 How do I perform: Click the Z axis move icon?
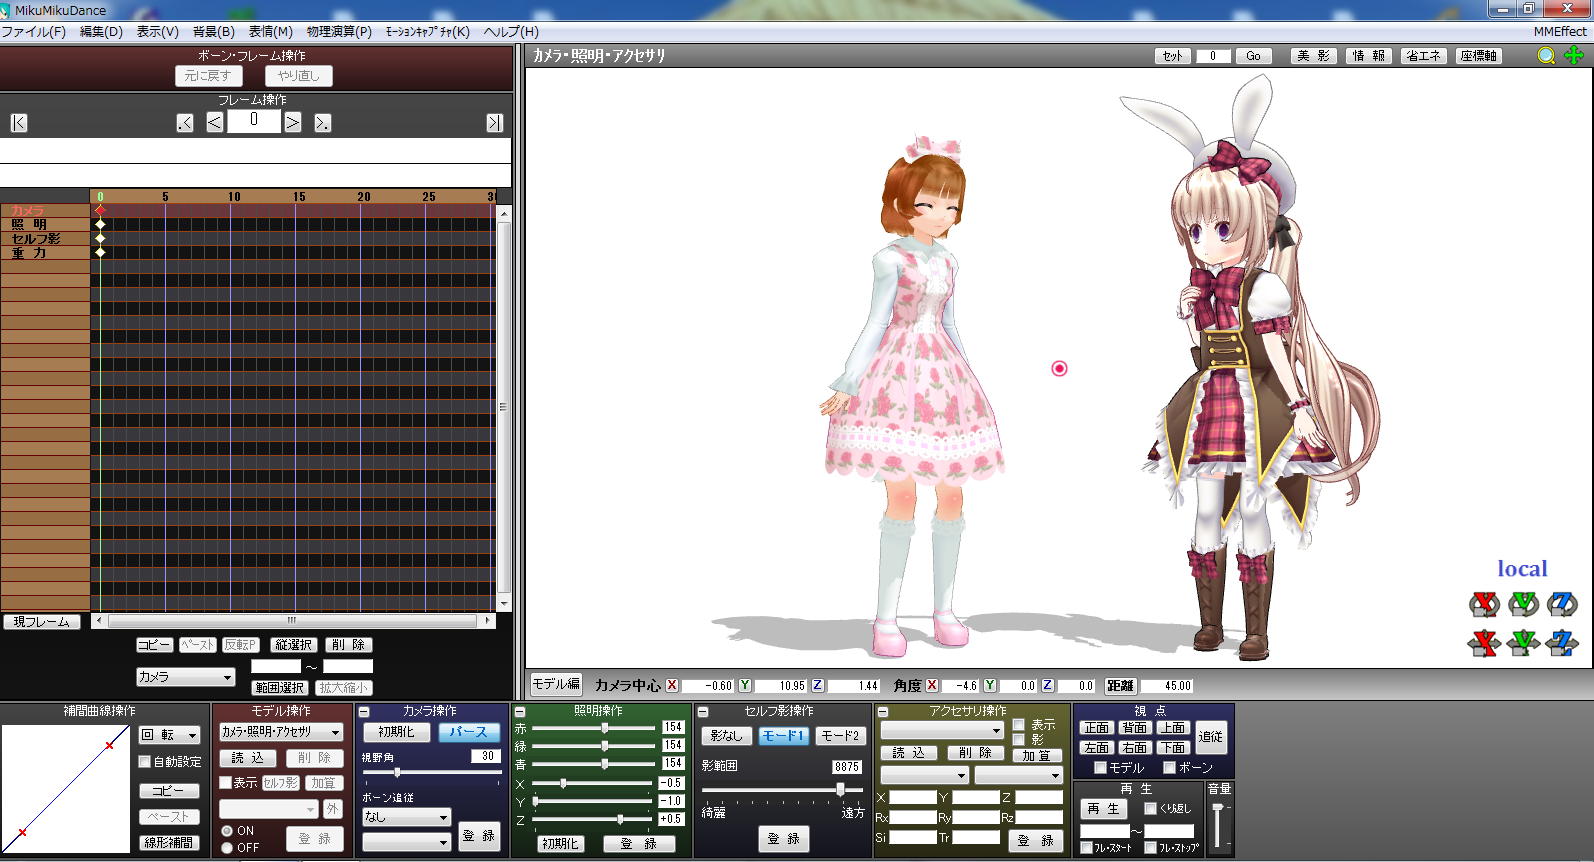[x=1562, y=643]
